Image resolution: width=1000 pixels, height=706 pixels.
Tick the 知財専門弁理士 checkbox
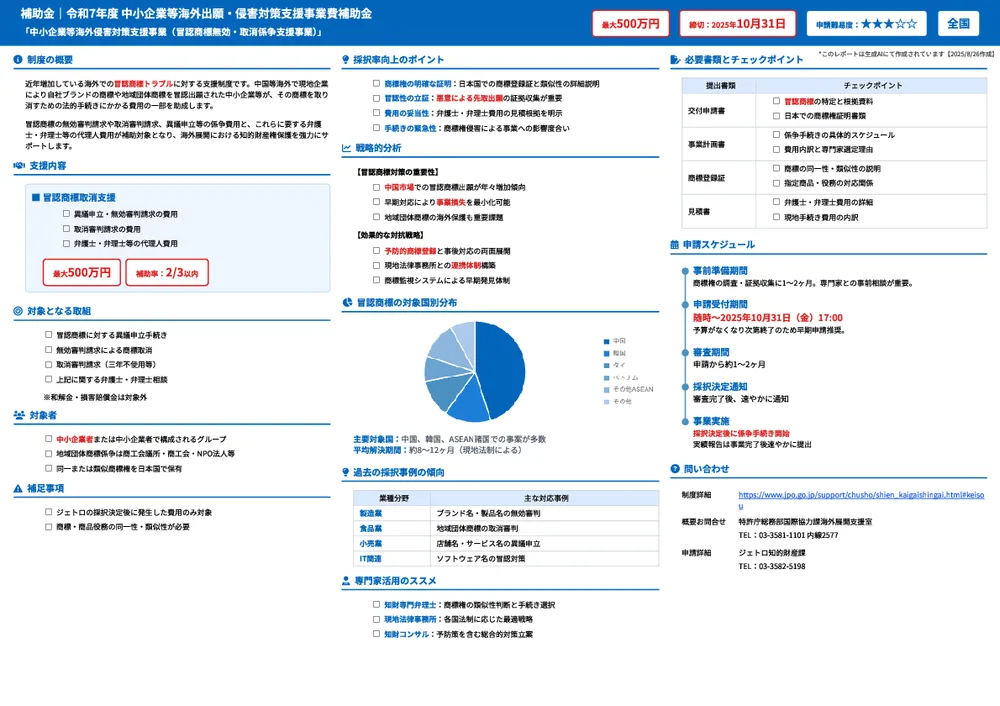[x=376, y=604]
